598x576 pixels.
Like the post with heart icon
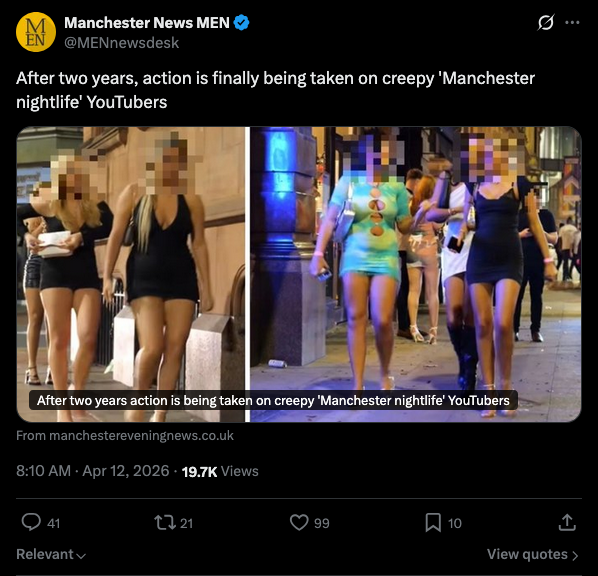[x=299, y=523]
